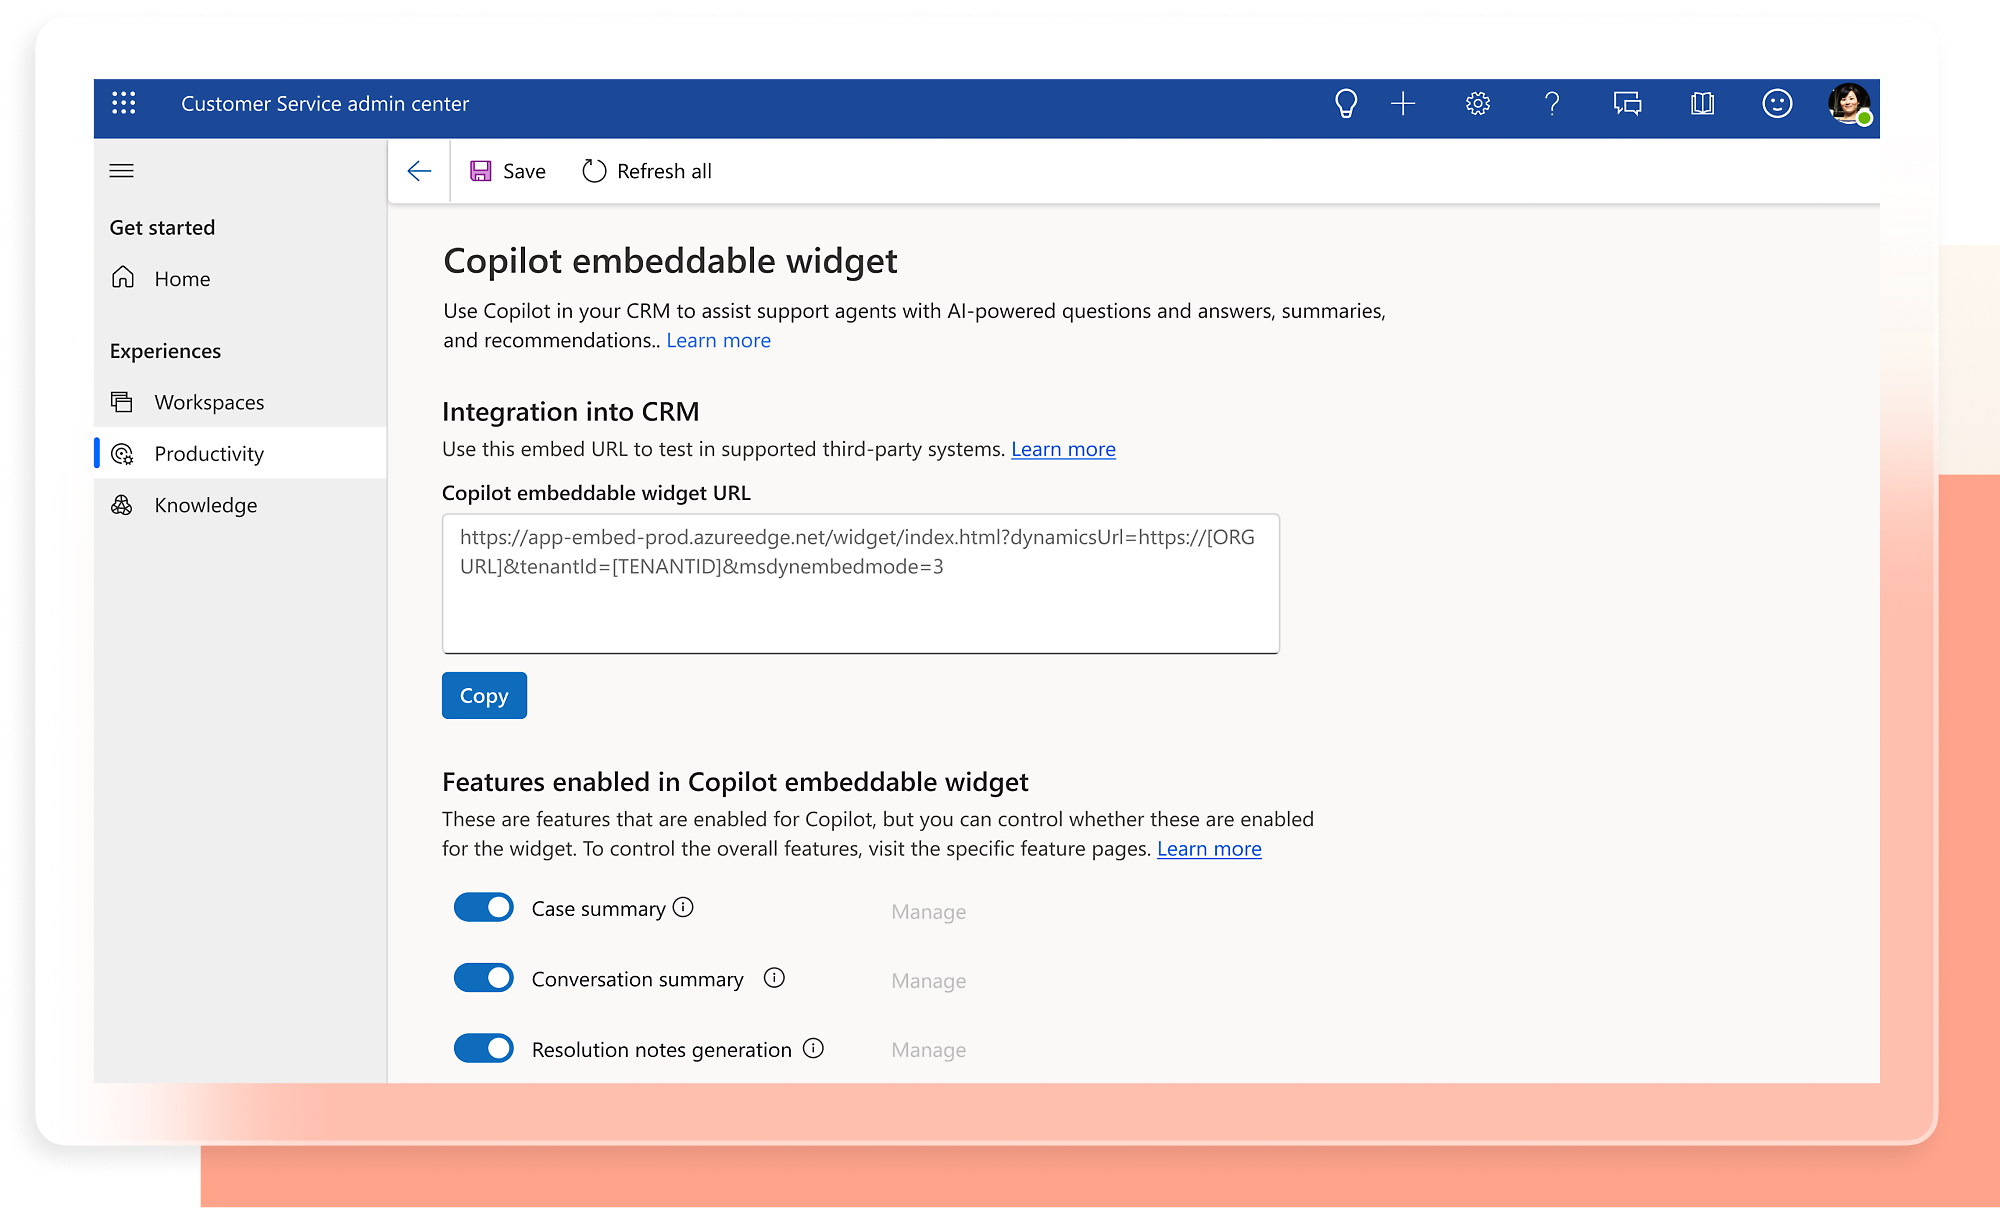Open the app launcher waffle menu
This screenshot has height=1208, width=2000.
coord(123,103)
